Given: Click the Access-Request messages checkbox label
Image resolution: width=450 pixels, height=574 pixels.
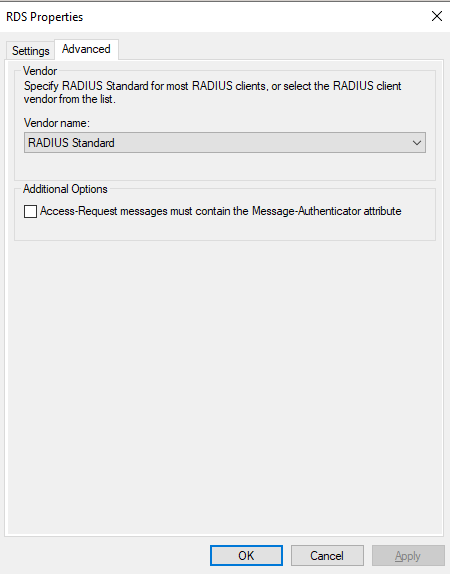Looking at the screenshot, I should pos(220,211).
